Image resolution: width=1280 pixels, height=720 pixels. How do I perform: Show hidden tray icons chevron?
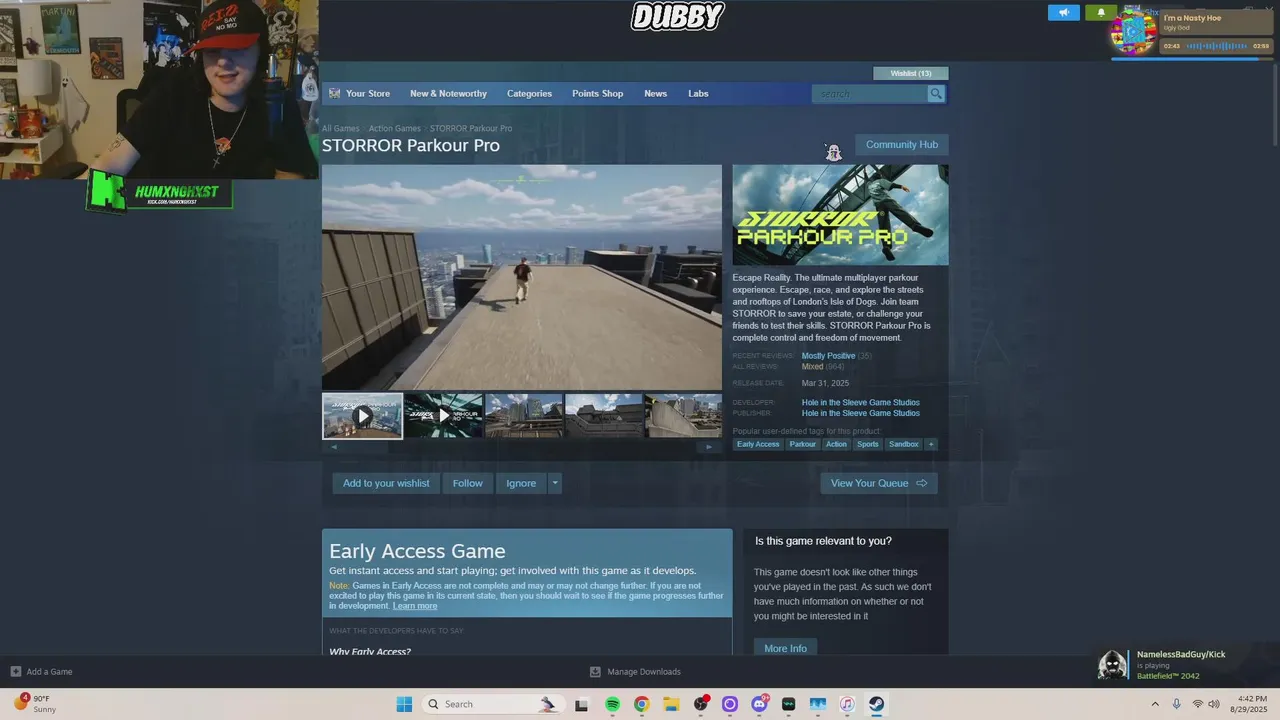click(1156, 704)
